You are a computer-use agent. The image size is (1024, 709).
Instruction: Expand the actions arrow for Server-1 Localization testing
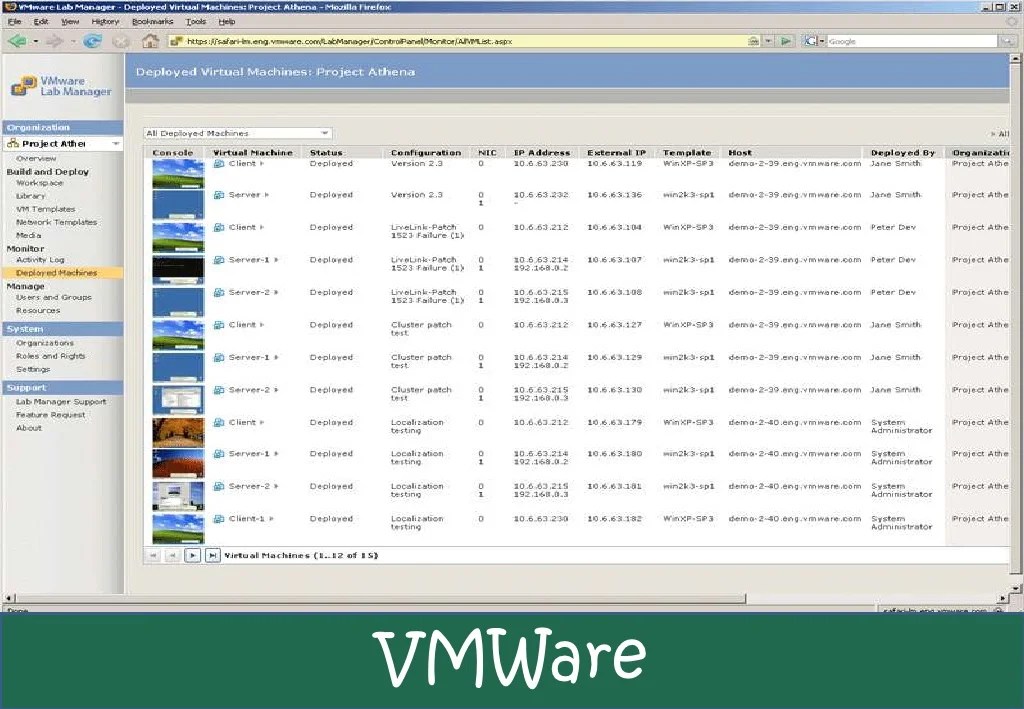click(x=276, y=454)
